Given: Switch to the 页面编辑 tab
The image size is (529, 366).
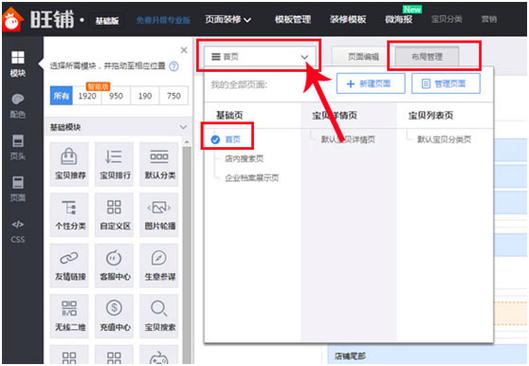Looking at the screenshot, I should pos(363,57).
